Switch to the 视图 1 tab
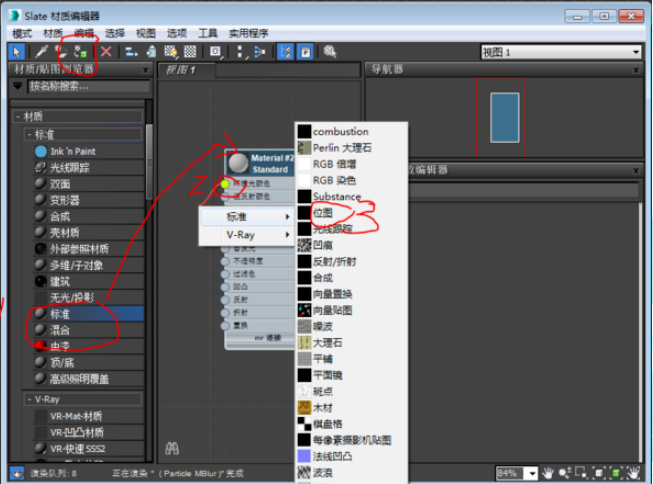Image resolution: width=653 pixels, height=484 pixels. pyautogui.click(x=187, y=70)
